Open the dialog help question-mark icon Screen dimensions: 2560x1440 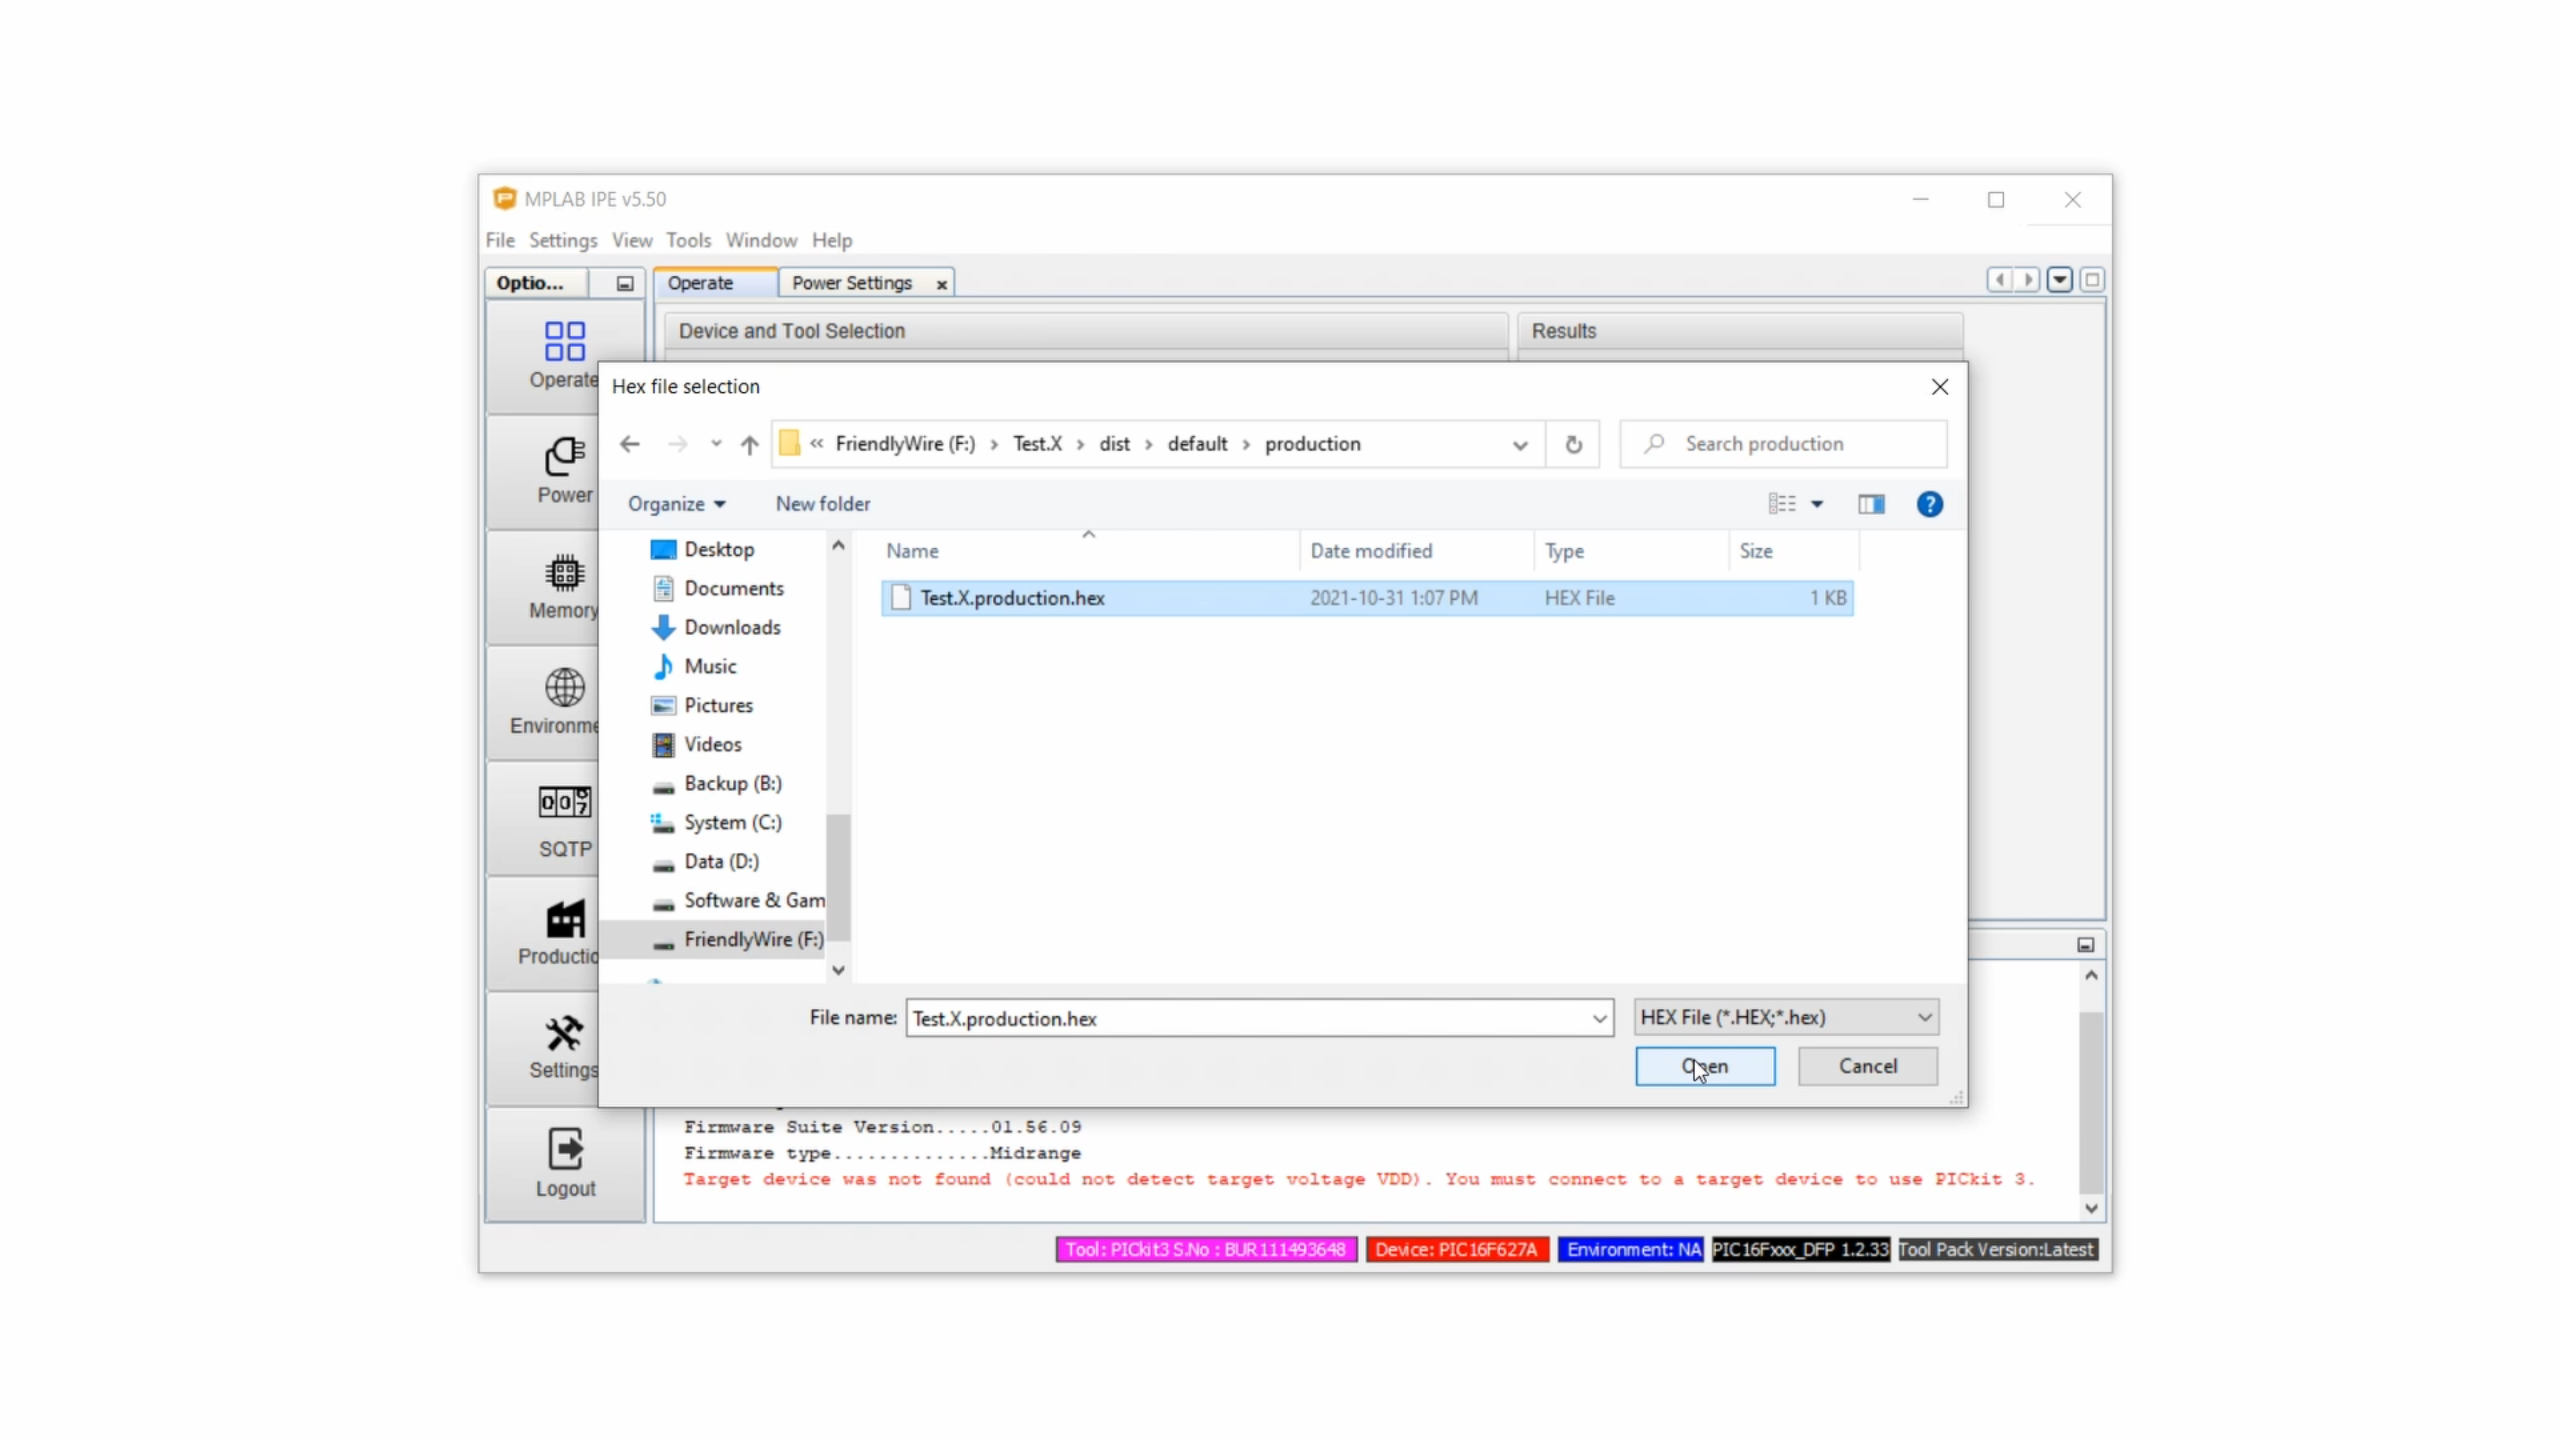(x=1929, y=504)
